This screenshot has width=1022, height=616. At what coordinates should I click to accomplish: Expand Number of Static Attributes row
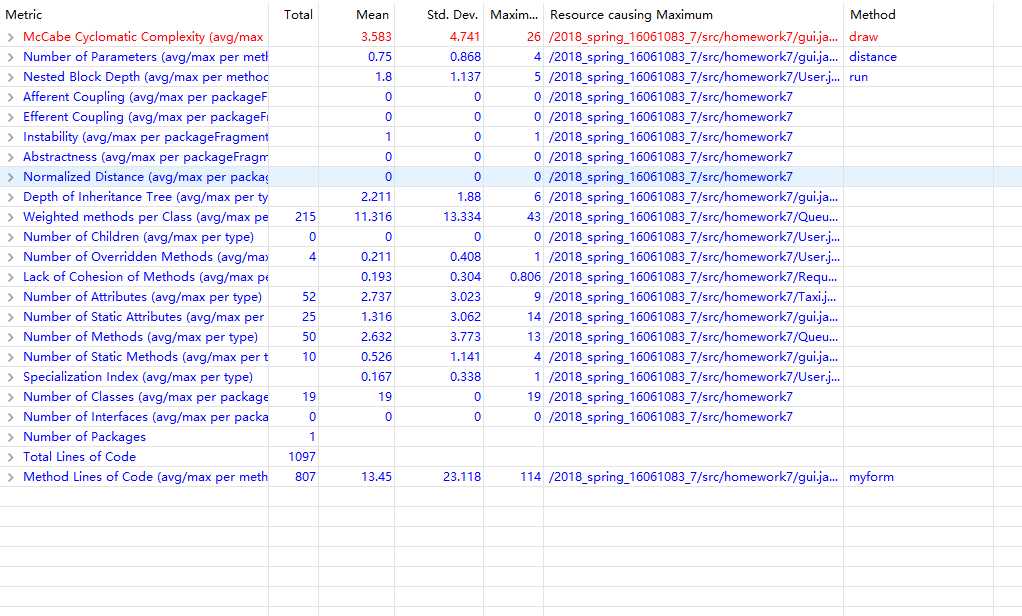[x=10, y=317]
